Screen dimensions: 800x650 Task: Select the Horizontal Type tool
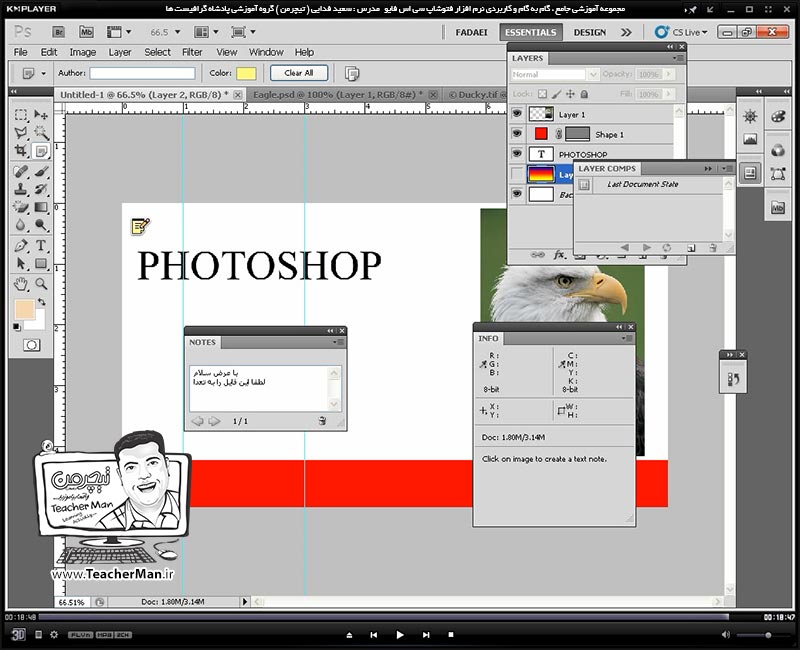41,245
